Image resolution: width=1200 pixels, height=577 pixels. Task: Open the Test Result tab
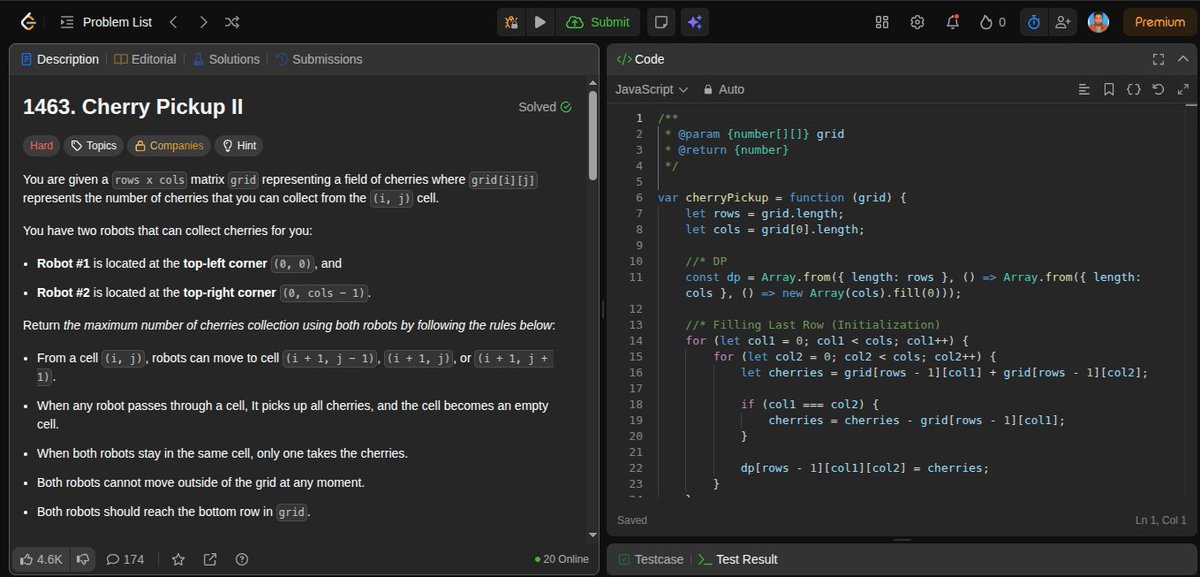738,559
